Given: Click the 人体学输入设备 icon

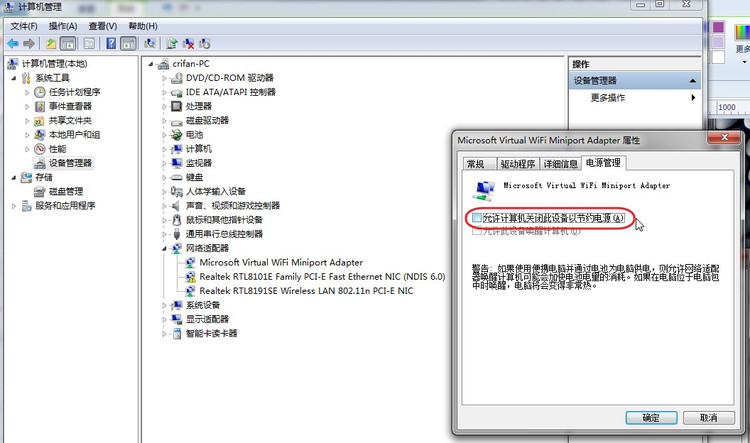Looking at the screenshot, I should (x=176, y=192).
